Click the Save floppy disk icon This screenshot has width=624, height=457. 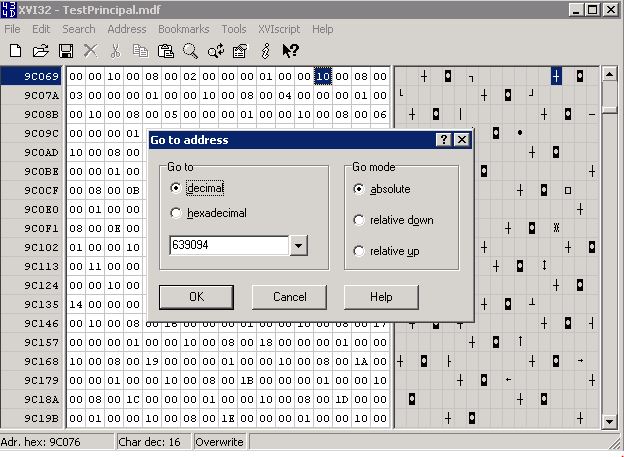[x=66, y=51]
